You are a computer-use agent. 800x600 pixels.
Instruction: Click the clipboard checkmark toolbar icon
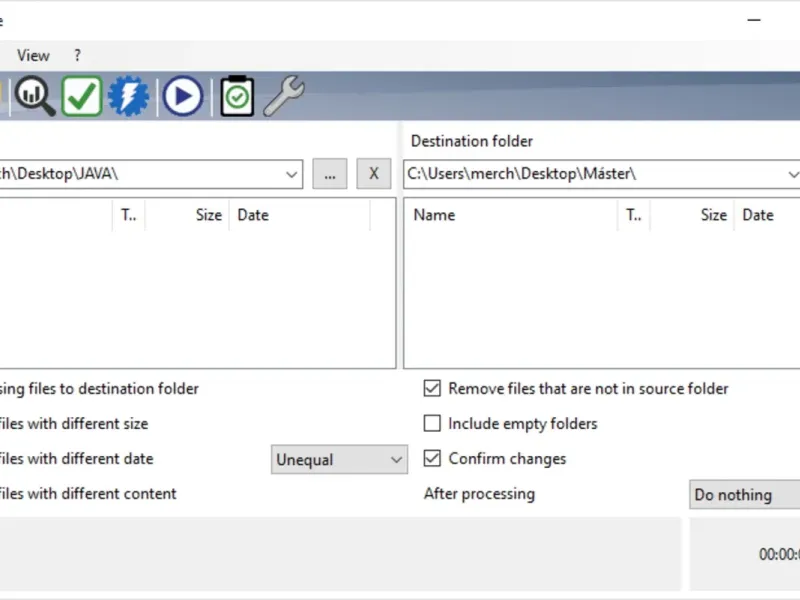coord(237,96)
